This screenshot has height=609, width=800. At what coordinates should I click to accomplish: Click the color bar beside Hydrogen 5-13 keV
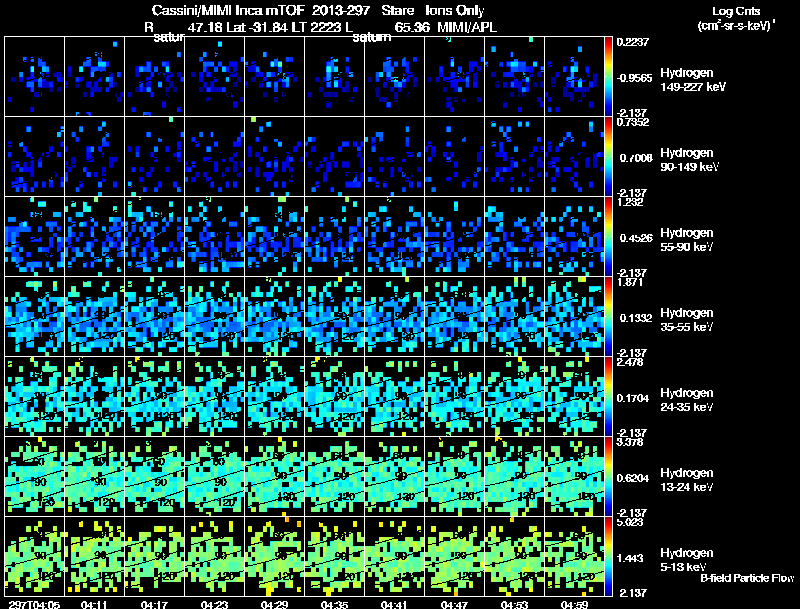point(609,556)
